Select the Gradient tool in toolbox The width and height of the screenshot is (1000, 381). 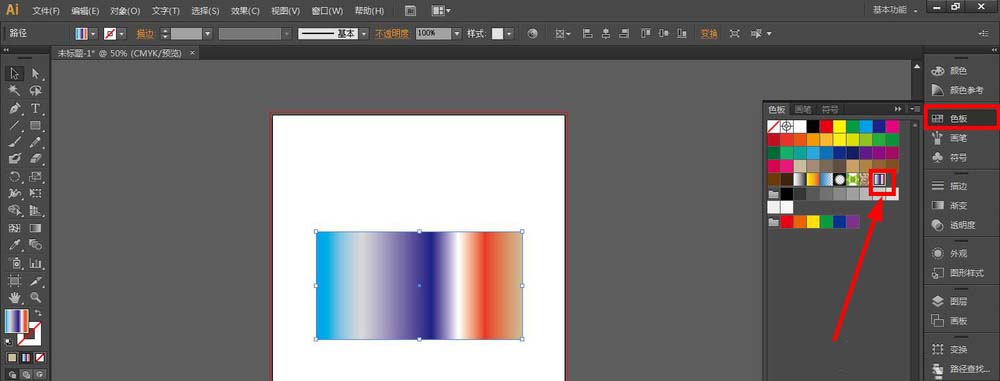coord(36,227)
